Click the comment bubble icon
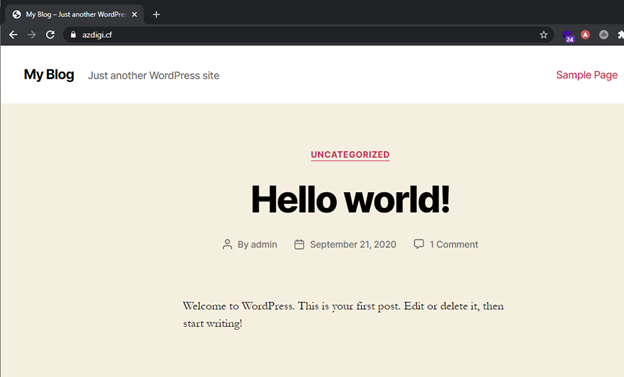This screenshot has width=624, height=377. point(419,244)
